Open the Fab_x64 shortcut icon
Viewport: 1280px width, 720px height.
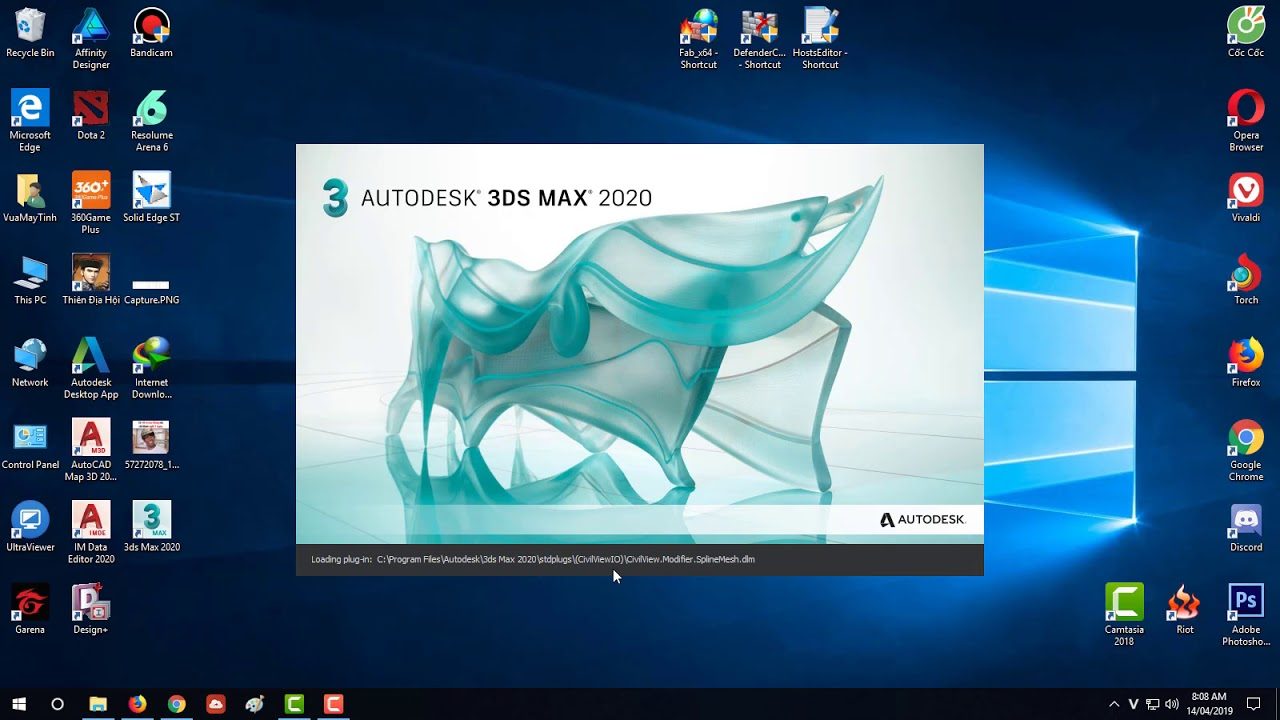[699, 39]
